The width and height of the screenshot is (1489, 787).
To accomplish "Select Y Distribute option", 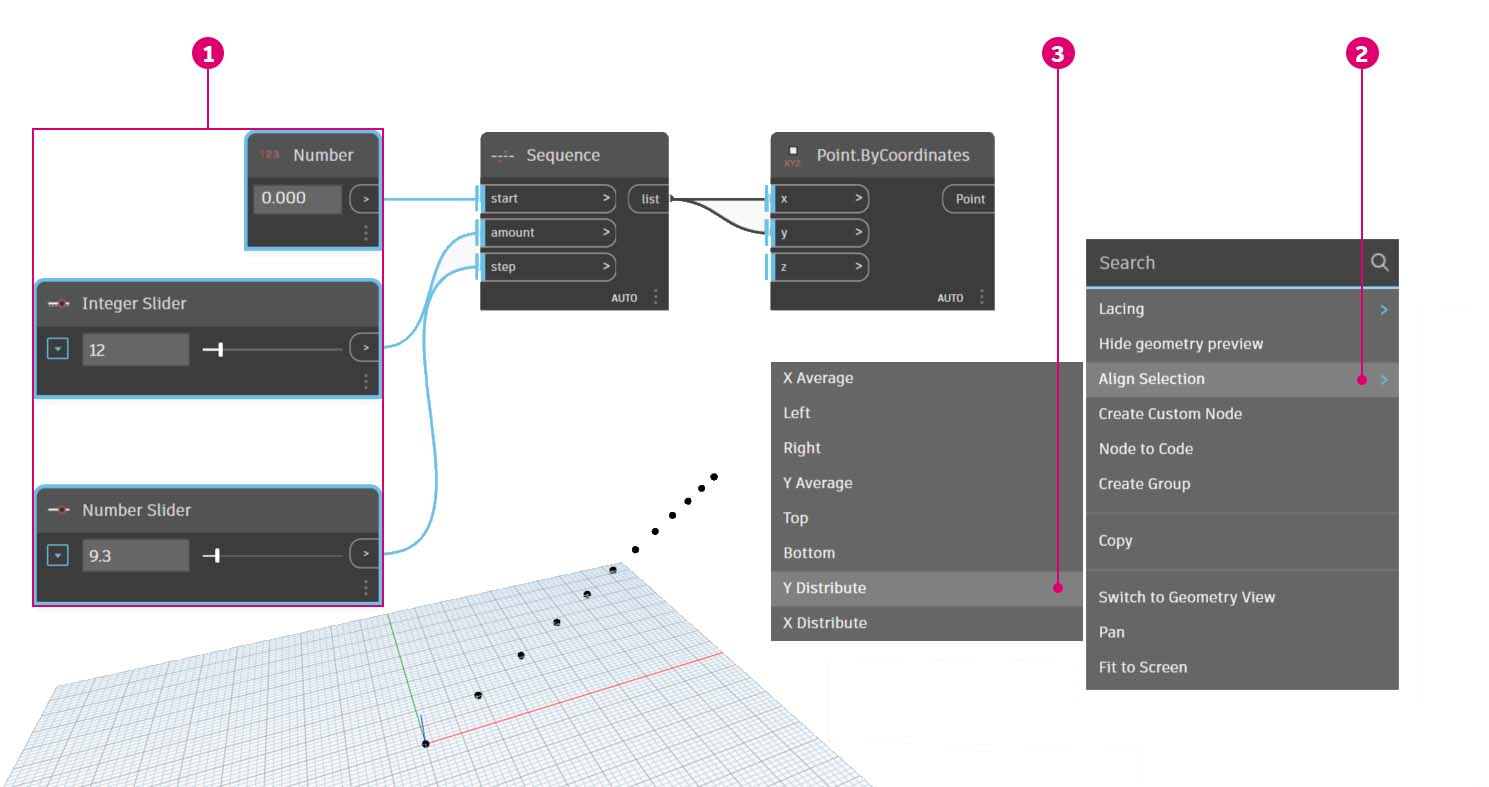I will (927, 588).
